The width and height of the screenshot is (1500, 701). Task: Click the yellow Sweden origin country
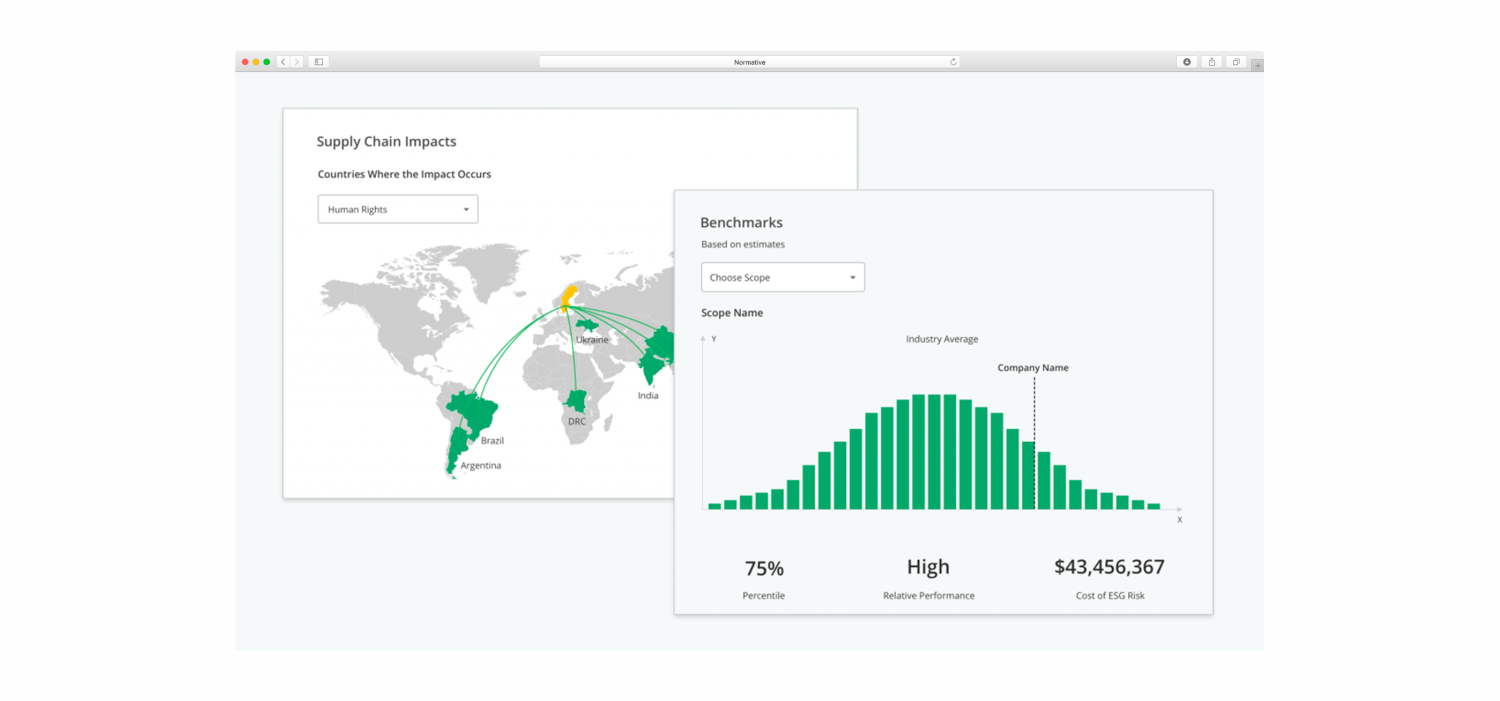pyautogui.click(x=569, y=297)
